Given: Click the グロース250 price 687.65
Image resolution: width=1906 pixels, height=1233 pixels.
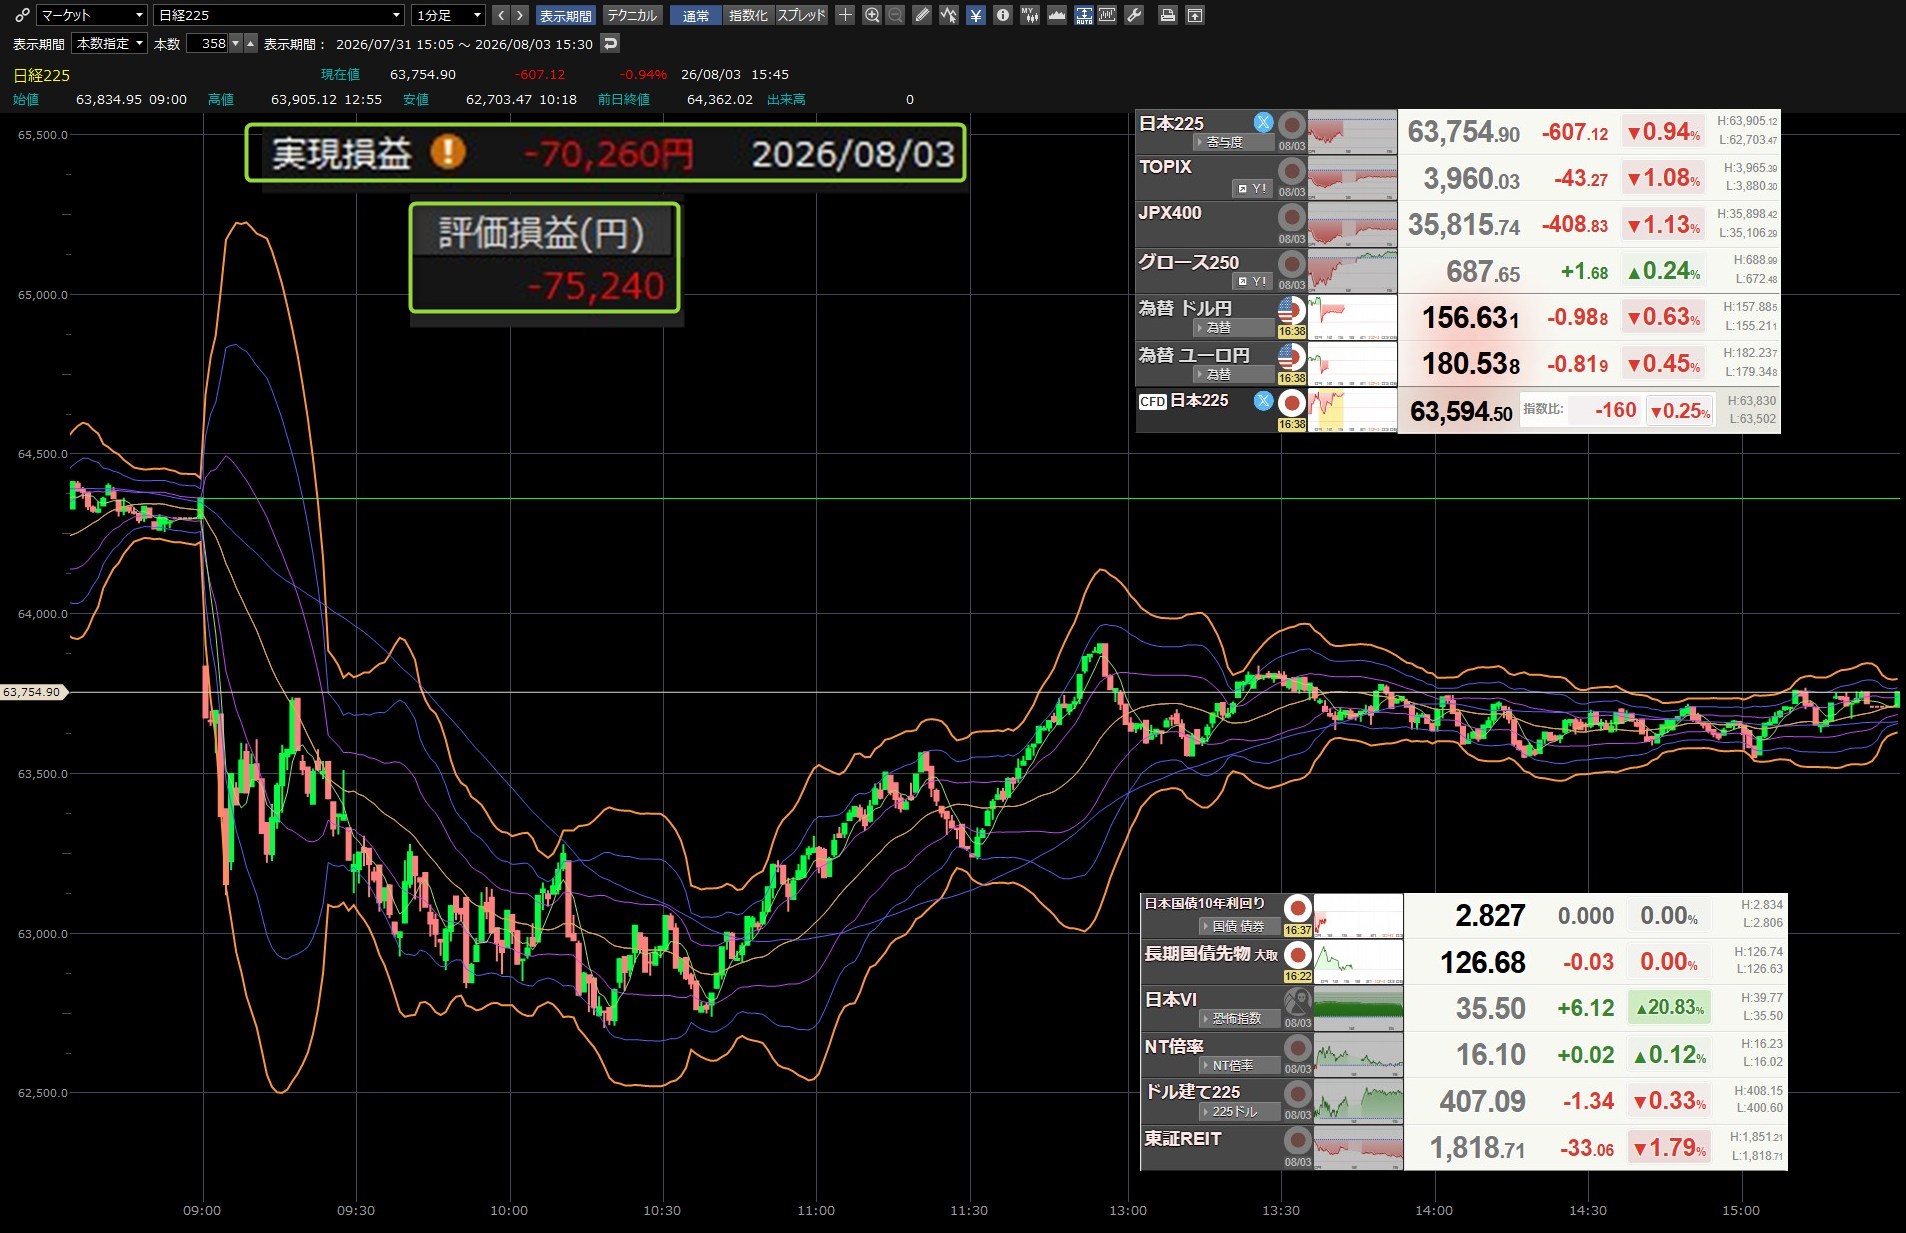Looking at the screenshot, I should coord(1483,271).
